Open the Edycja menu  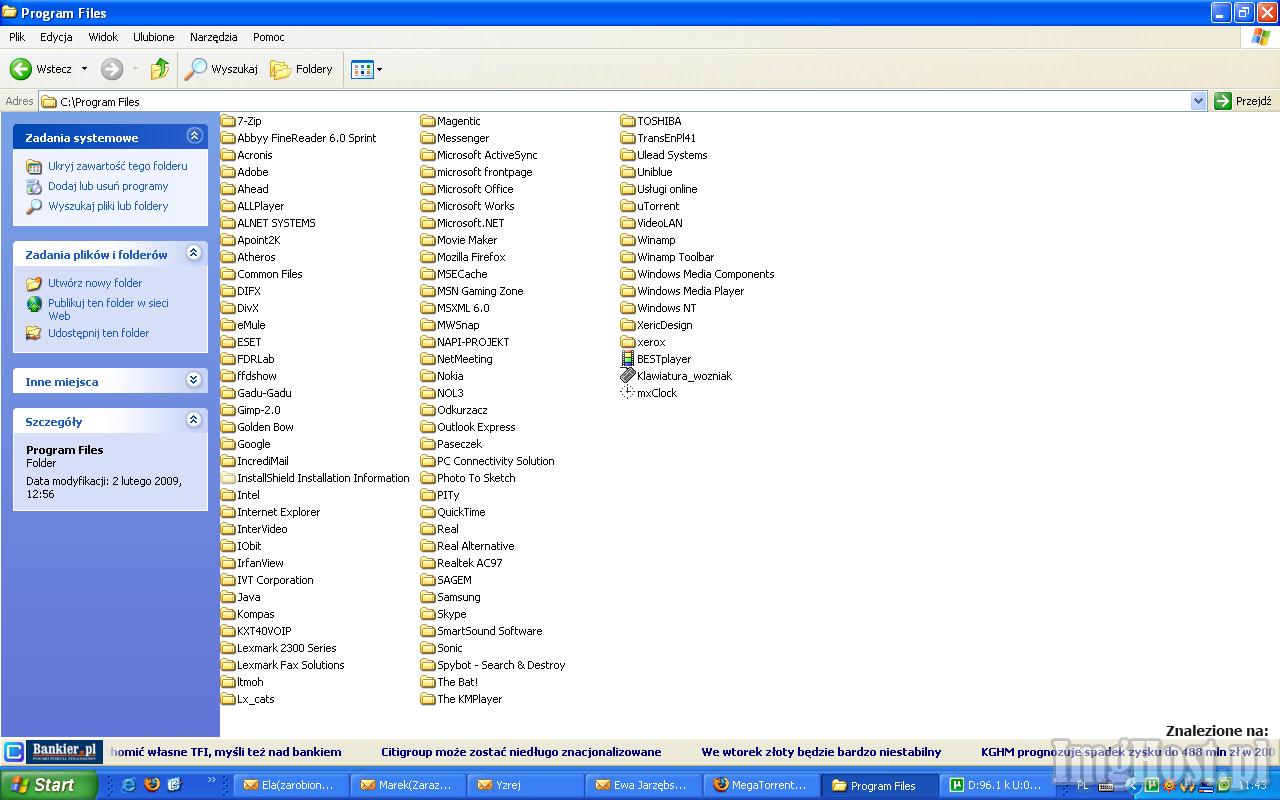point(56,37)
